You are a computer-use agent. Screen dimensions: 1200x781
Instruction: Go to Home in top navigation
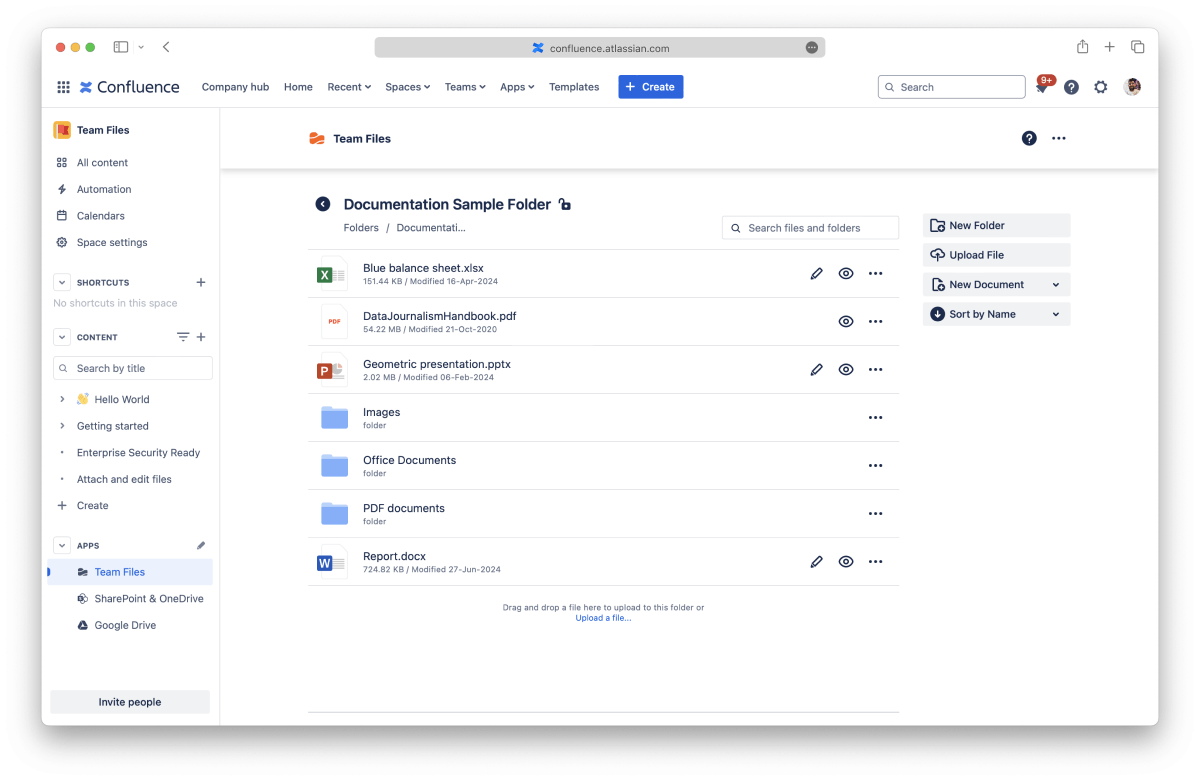click(x=298, y=87)
